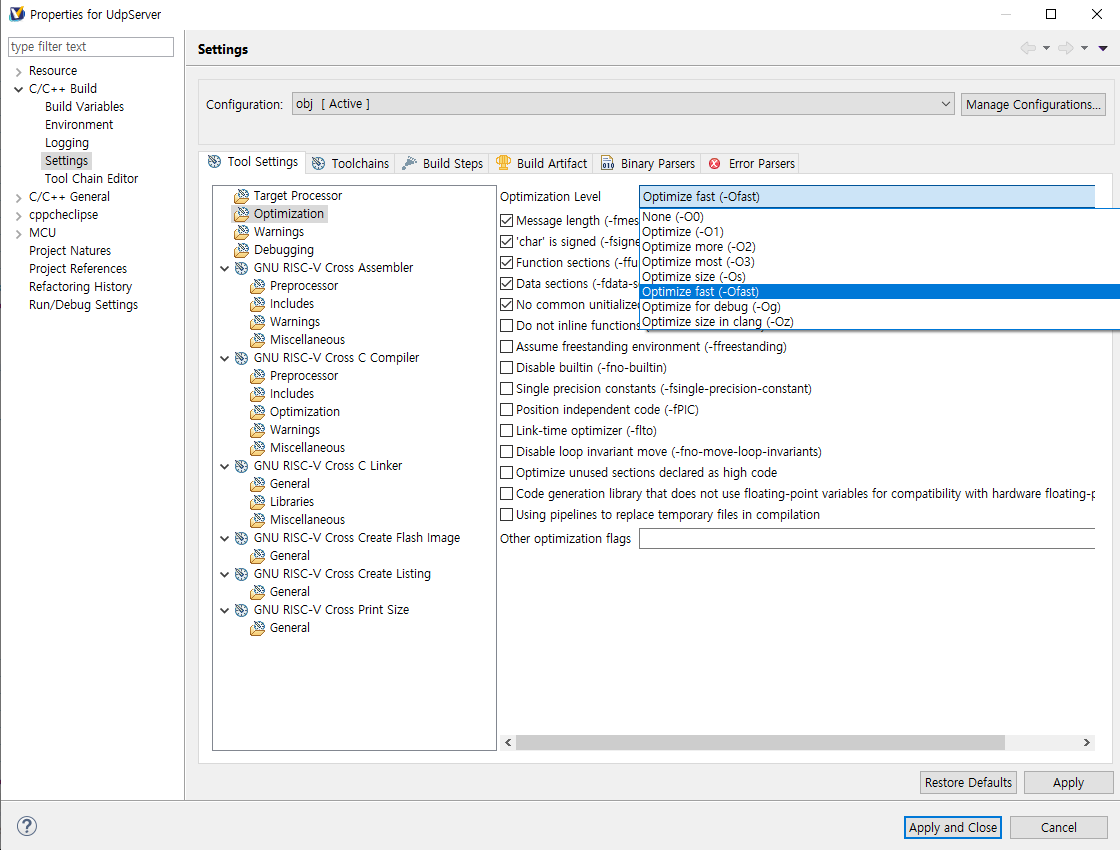The image size is (1120, 850).
Task: Uncheck the Data sections checkbox
Action: pos(506,284)
